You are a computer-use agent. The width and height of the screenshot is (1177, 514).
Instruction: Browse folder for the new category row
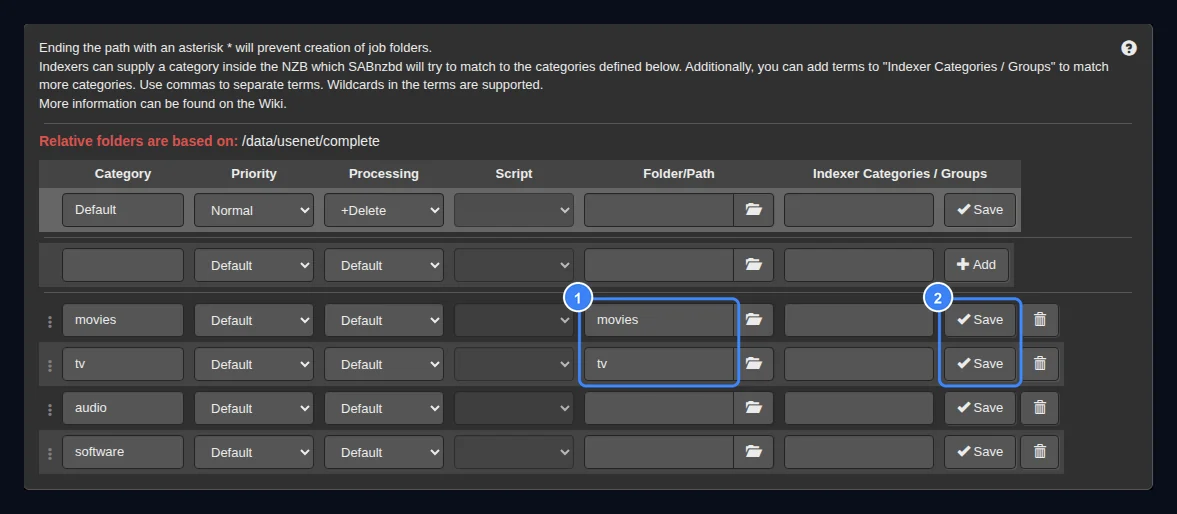[754, 265]
